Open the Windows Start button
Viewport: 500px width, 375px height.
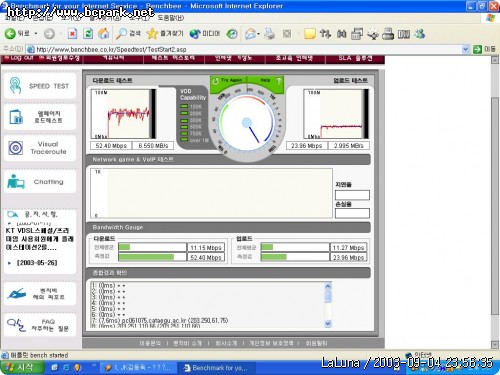(x=21, y=368)
